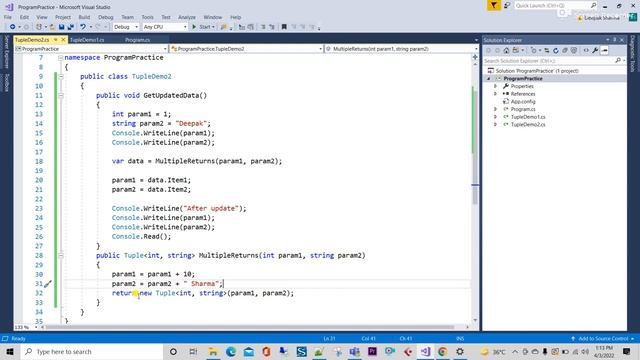This screenshot has width=640, height=360.
Task: Switch to the Program.cs editor tab
Action: coord(138,40)
